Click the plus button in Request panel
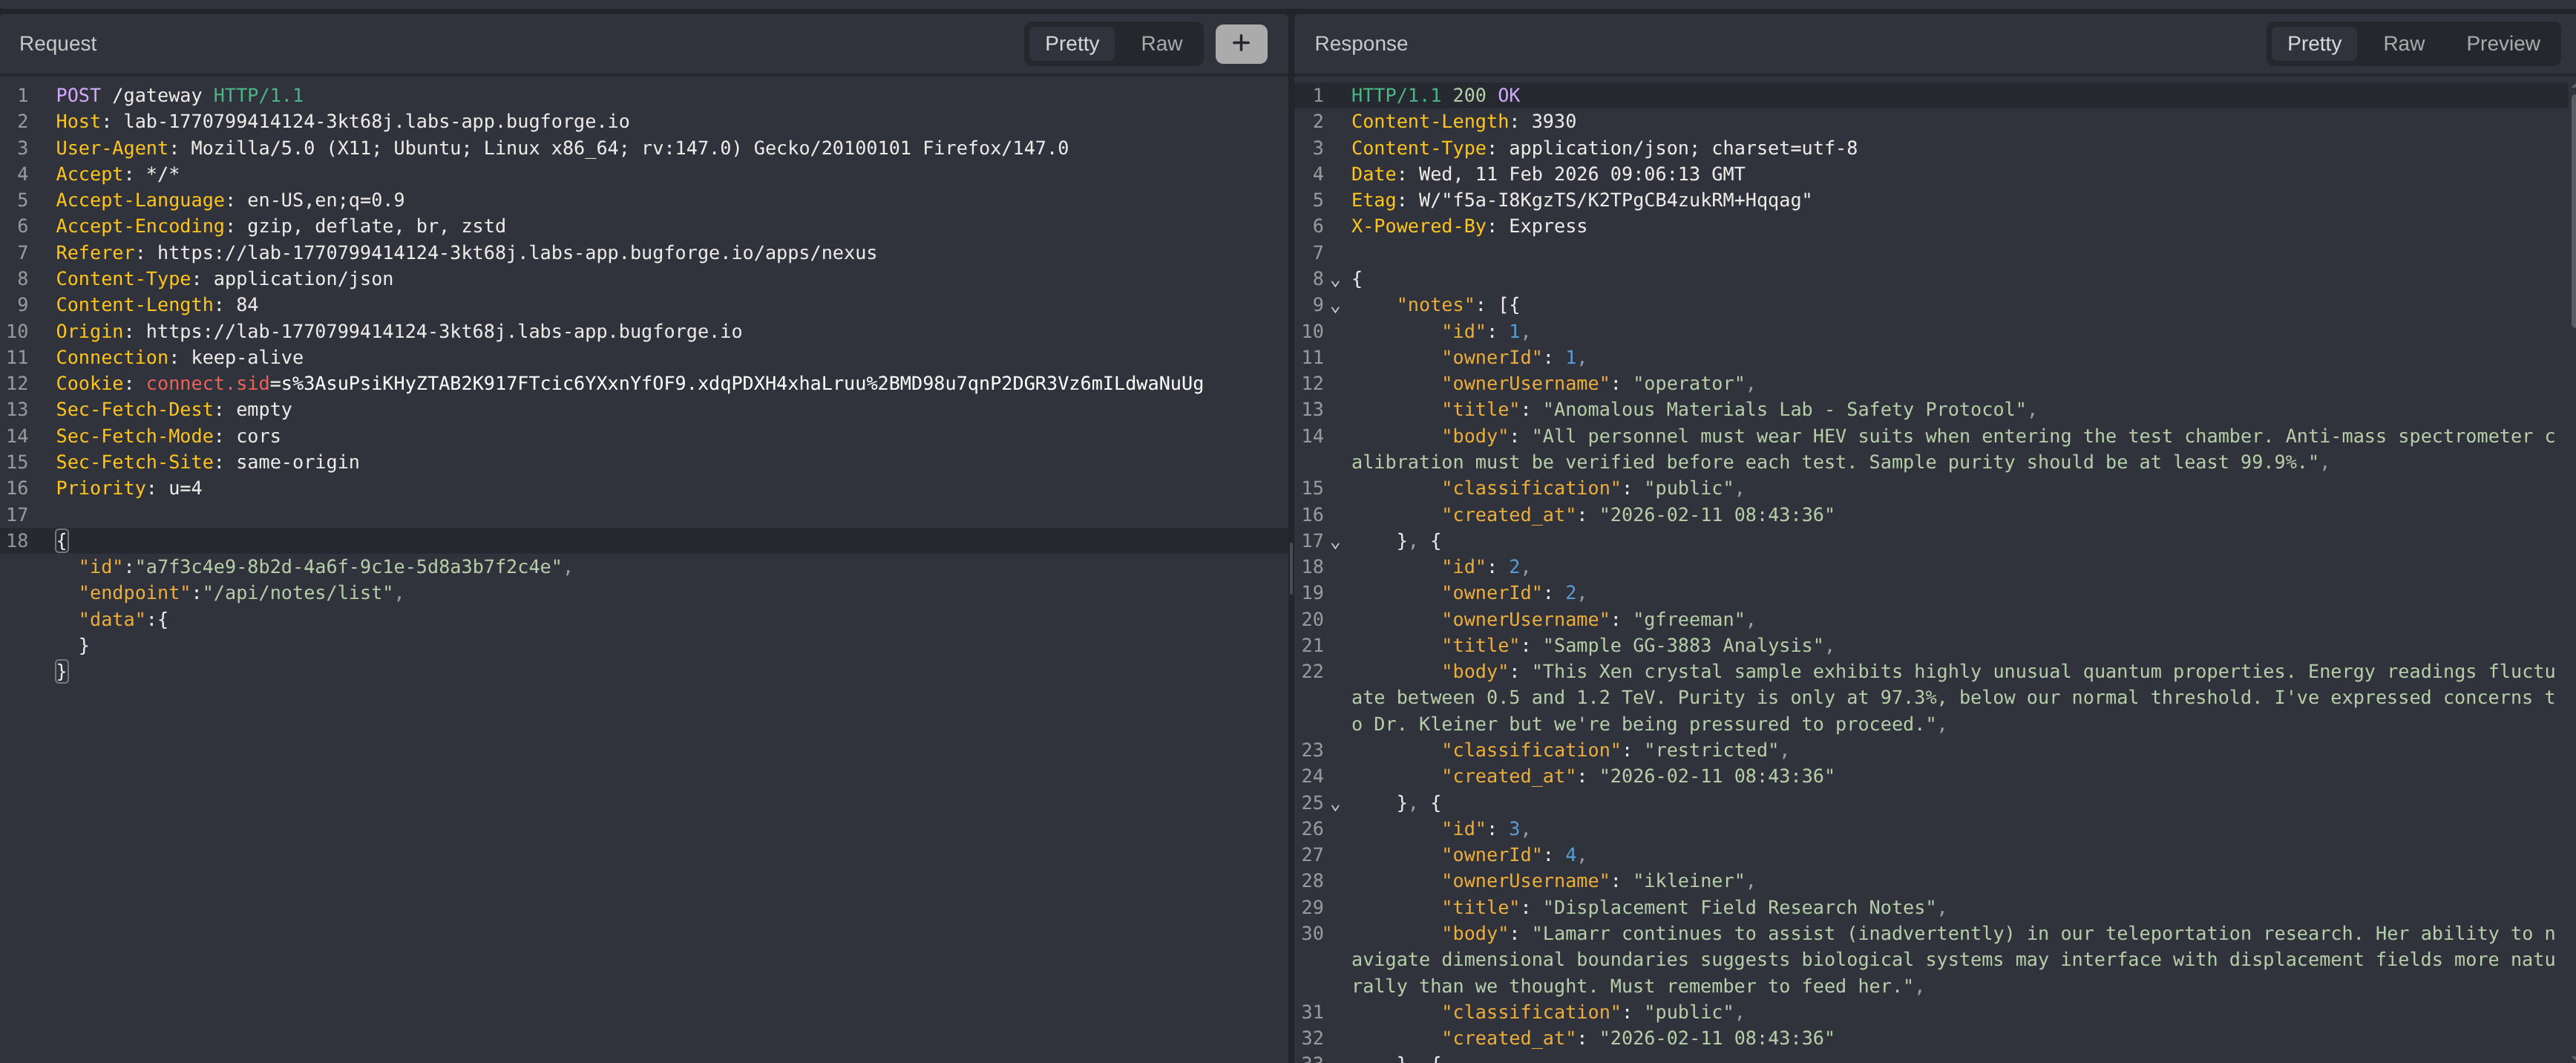 coord(1240,43)
